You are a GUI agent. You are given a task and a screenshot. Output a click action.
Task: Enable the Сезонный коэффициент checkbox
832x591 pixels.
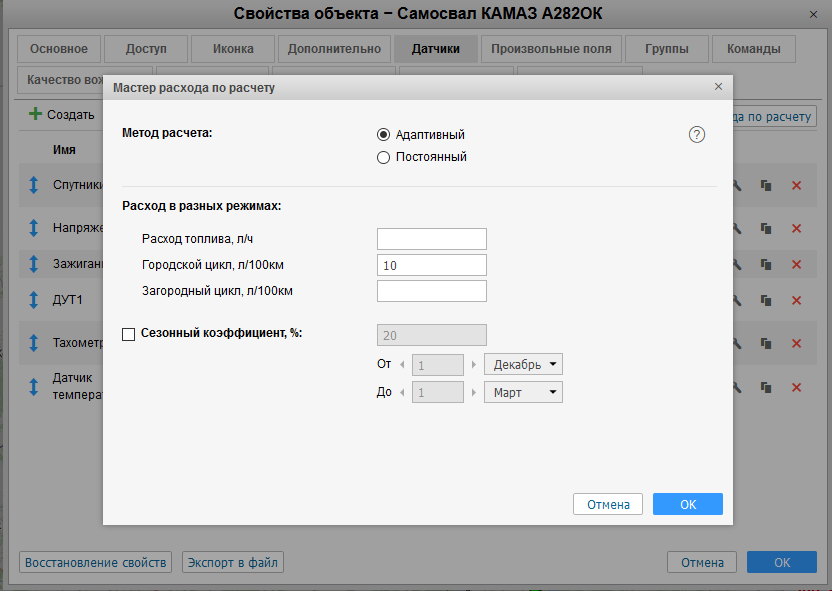coord(128,335)
